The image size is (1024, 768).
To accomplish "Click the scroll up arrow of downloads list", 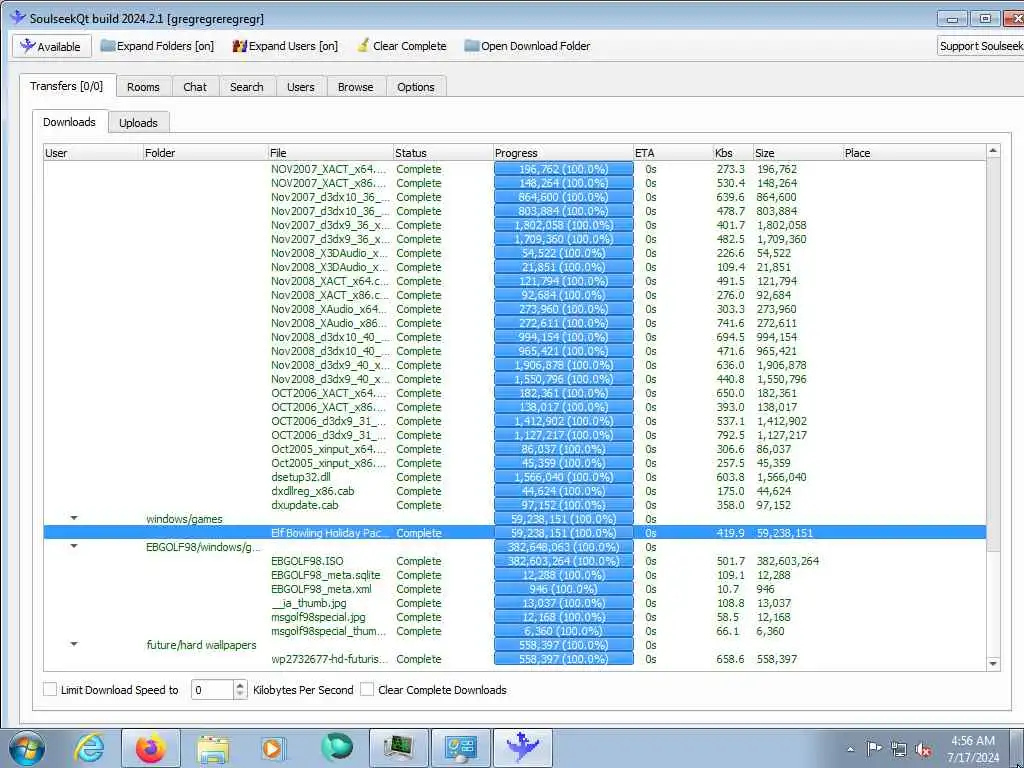I will [x=993, y=152].
